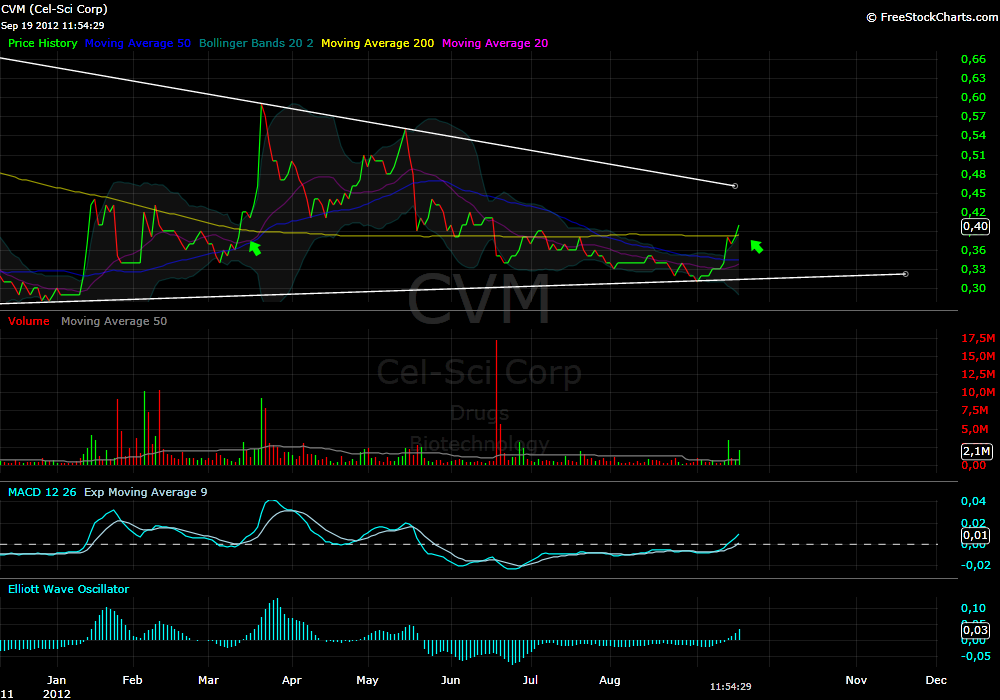Toggle the blue Moving Average 50 legend

point(139,43)
